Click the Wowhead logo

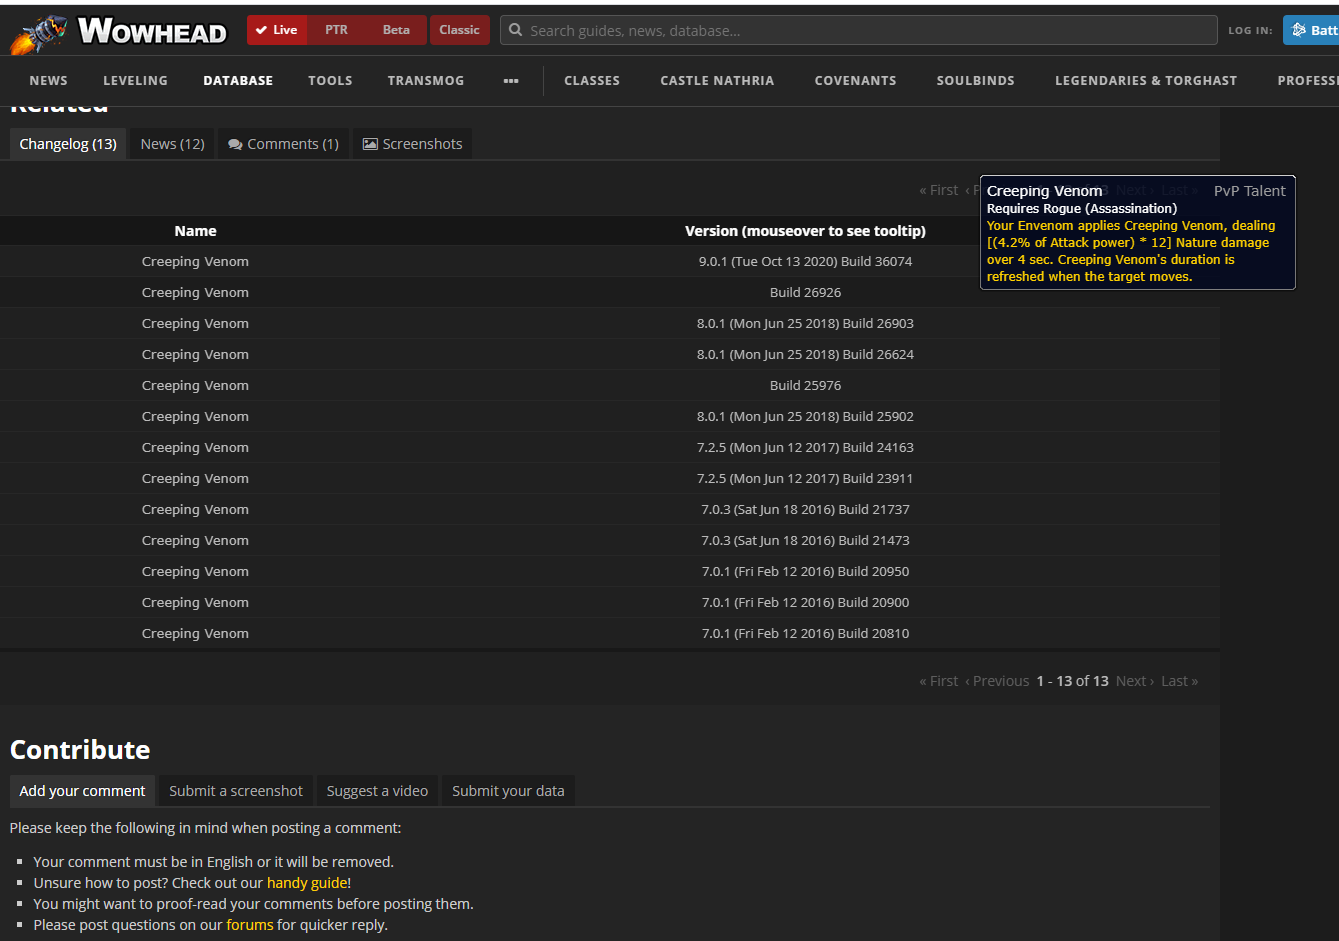pyautogui.click(x=118, y=32)
